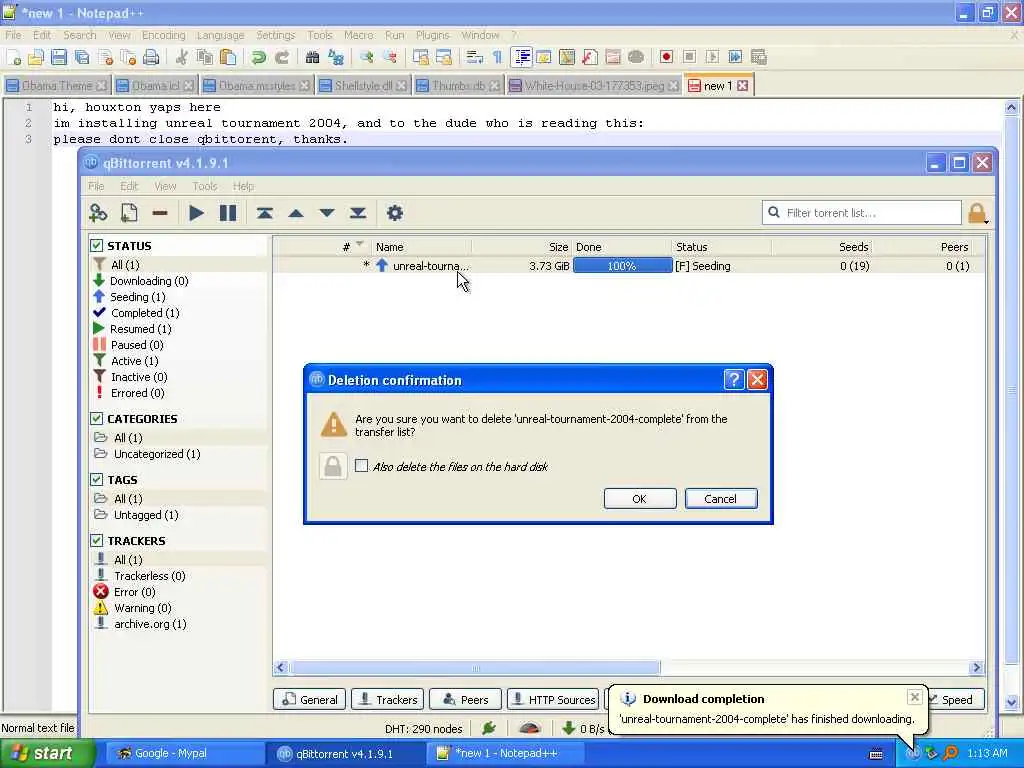Switch to Peers tab in qBittorrent
Viewport: 1024px width, 768px height.
pyautogui.click(x=466, y=699)
